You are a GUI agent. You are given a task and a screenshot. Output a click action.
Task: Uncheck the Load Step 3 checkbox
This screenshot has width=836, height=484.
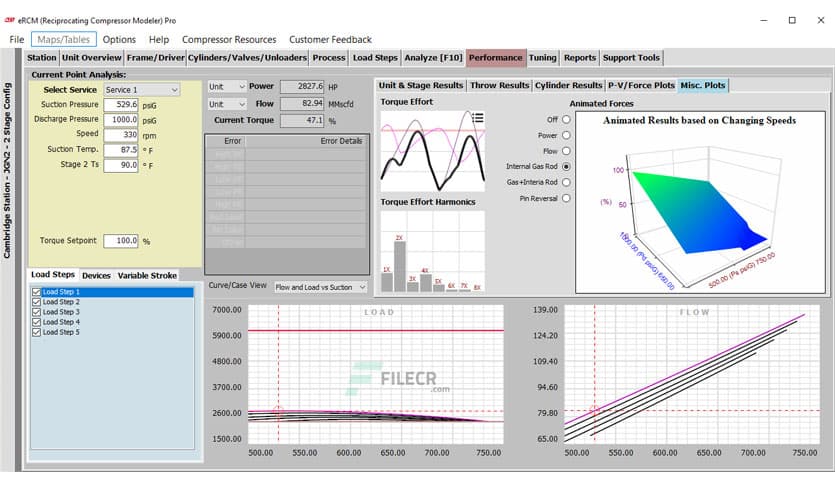click(36, 312)
